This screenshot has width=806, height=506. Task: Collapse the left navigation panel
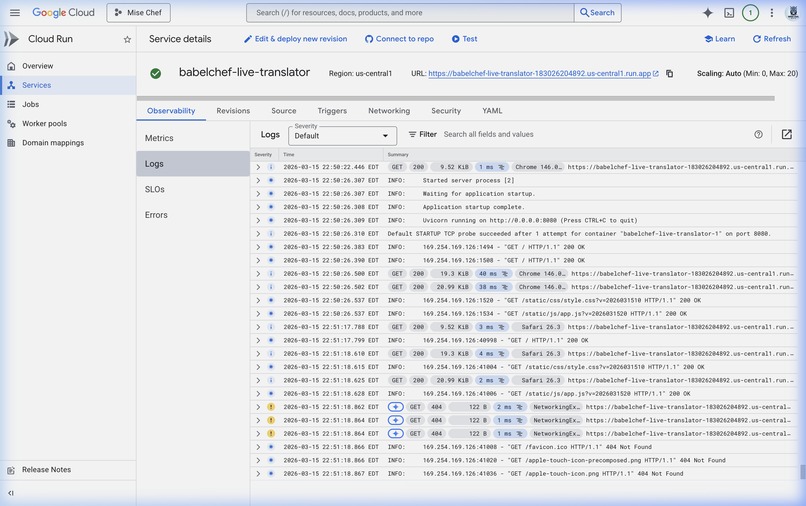point(11,493)
